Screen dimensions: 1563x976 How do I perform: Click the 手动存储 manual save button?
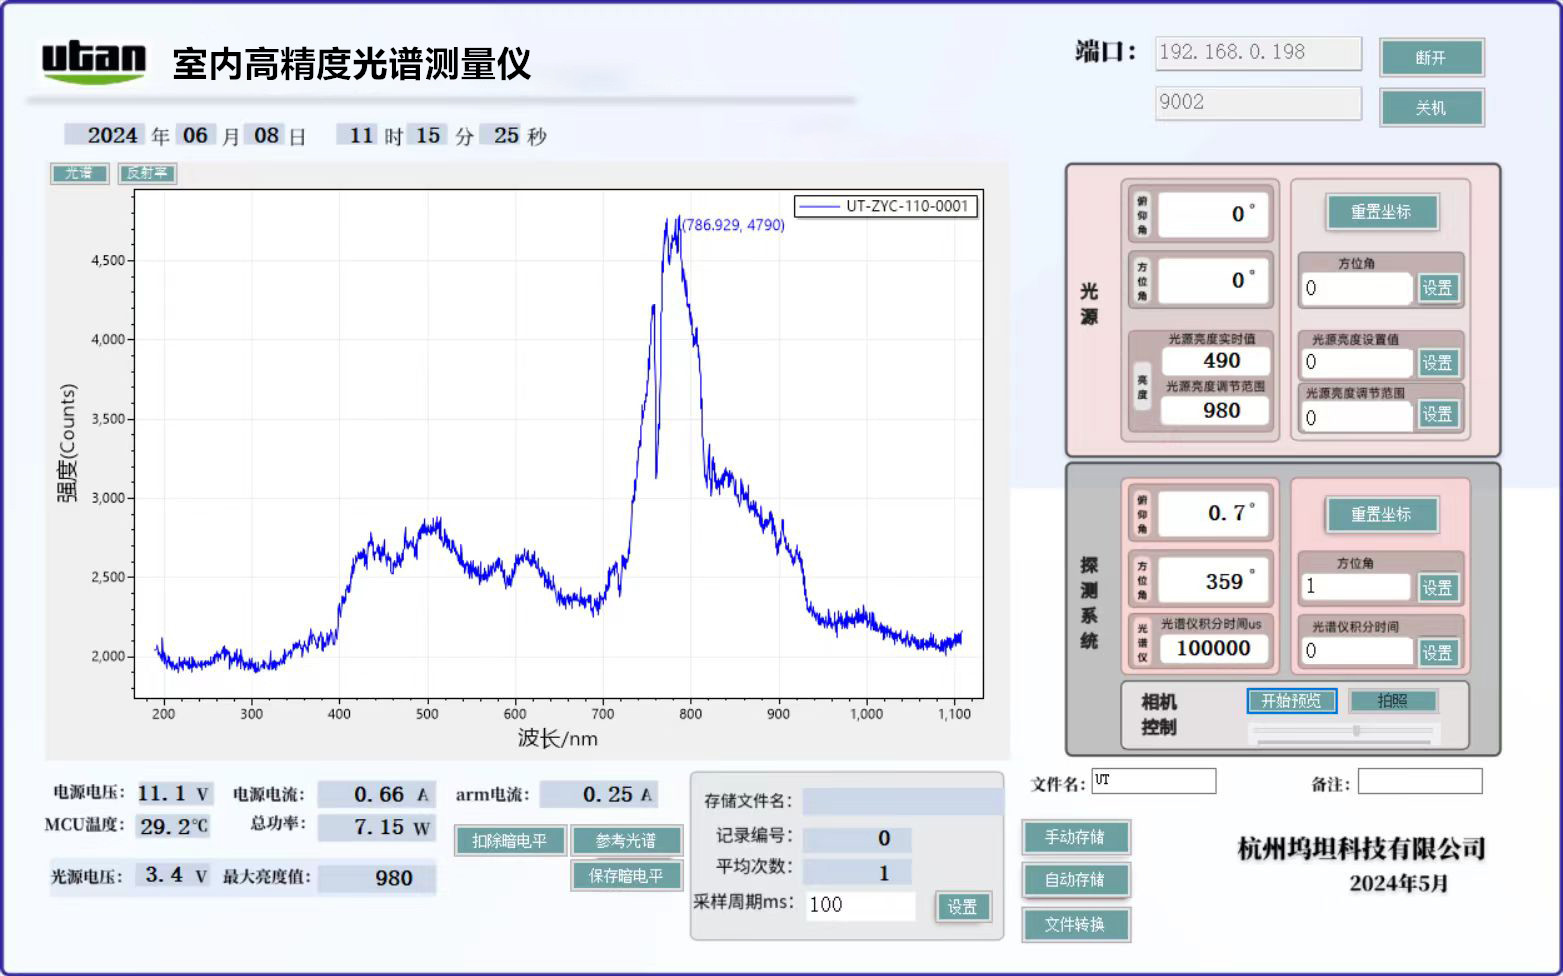tap(1075, 837)
